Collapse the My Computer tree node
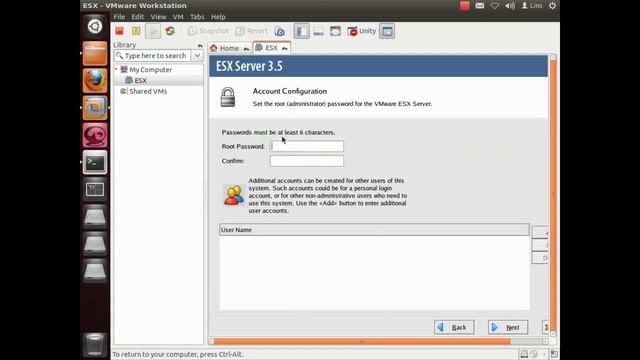This screenshot has width=640, height=360. pos(116,69)
